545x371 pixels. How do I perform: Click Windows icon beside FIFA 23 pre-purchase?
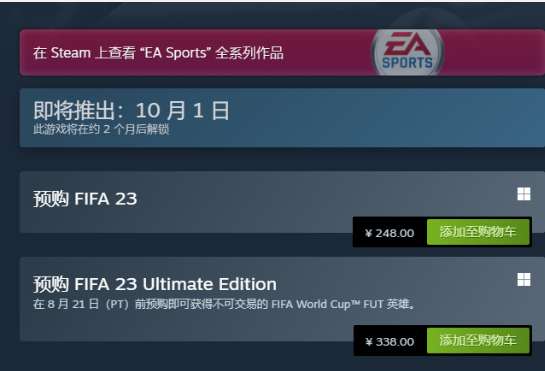pos(524,194)
